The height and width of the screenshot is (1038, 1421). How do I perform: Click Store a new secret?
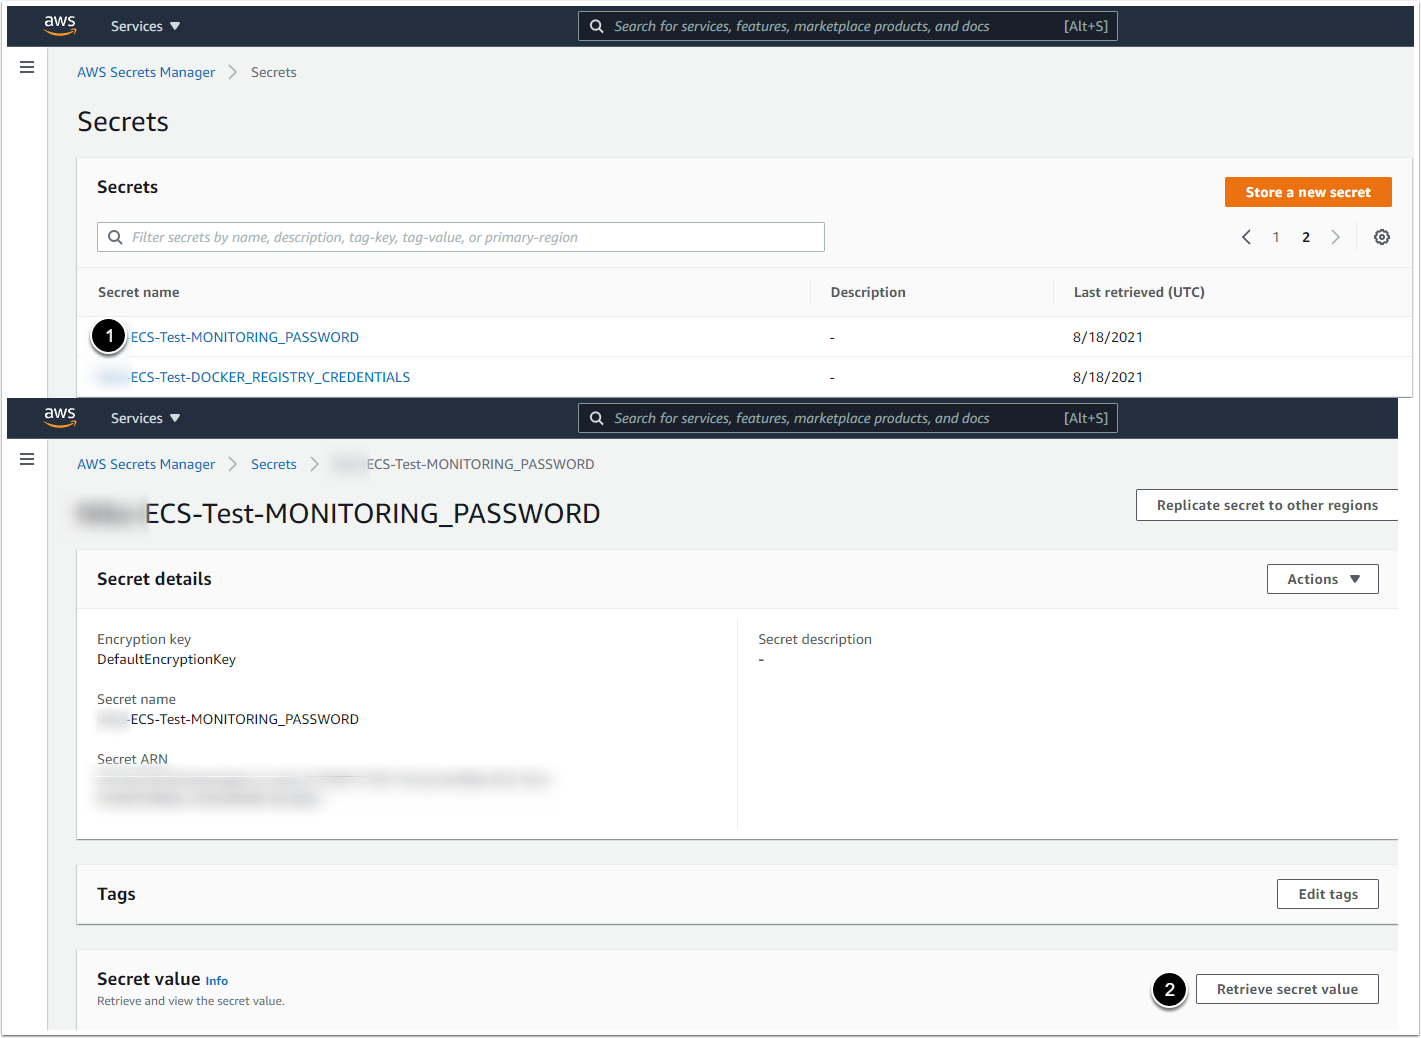1308,192
